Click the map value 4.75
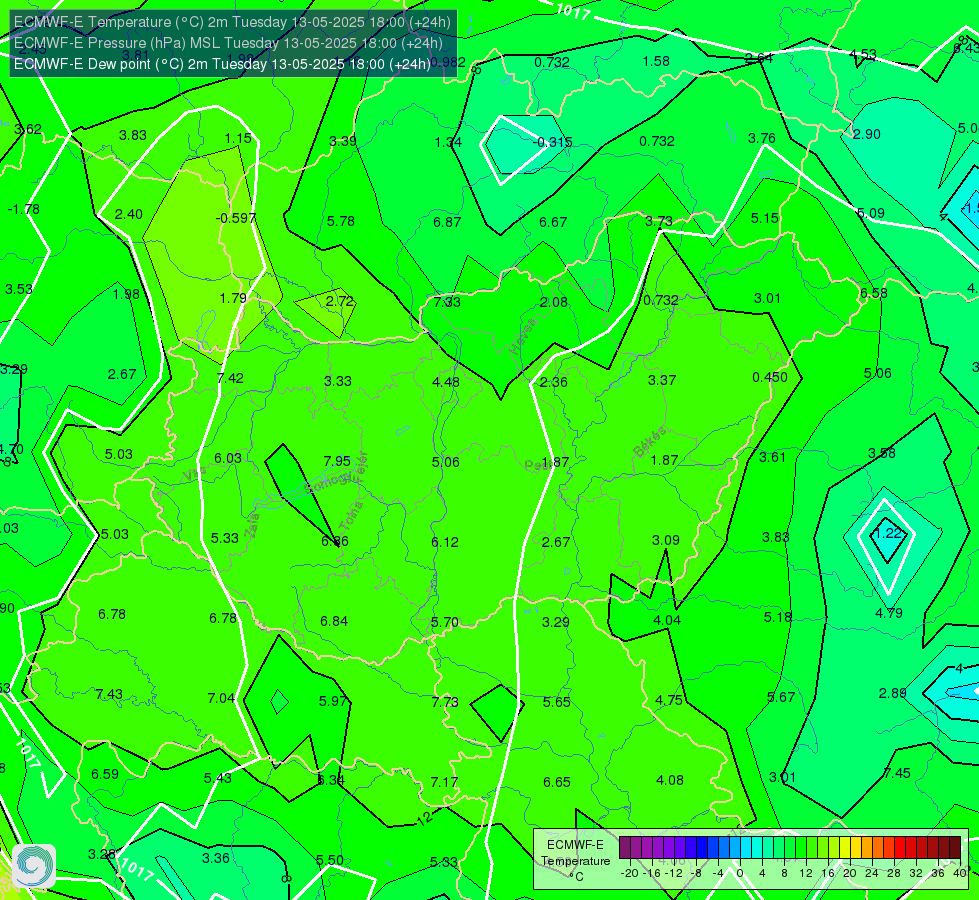The height and width of the screenshot is (900, 979). tap(669, 700)
